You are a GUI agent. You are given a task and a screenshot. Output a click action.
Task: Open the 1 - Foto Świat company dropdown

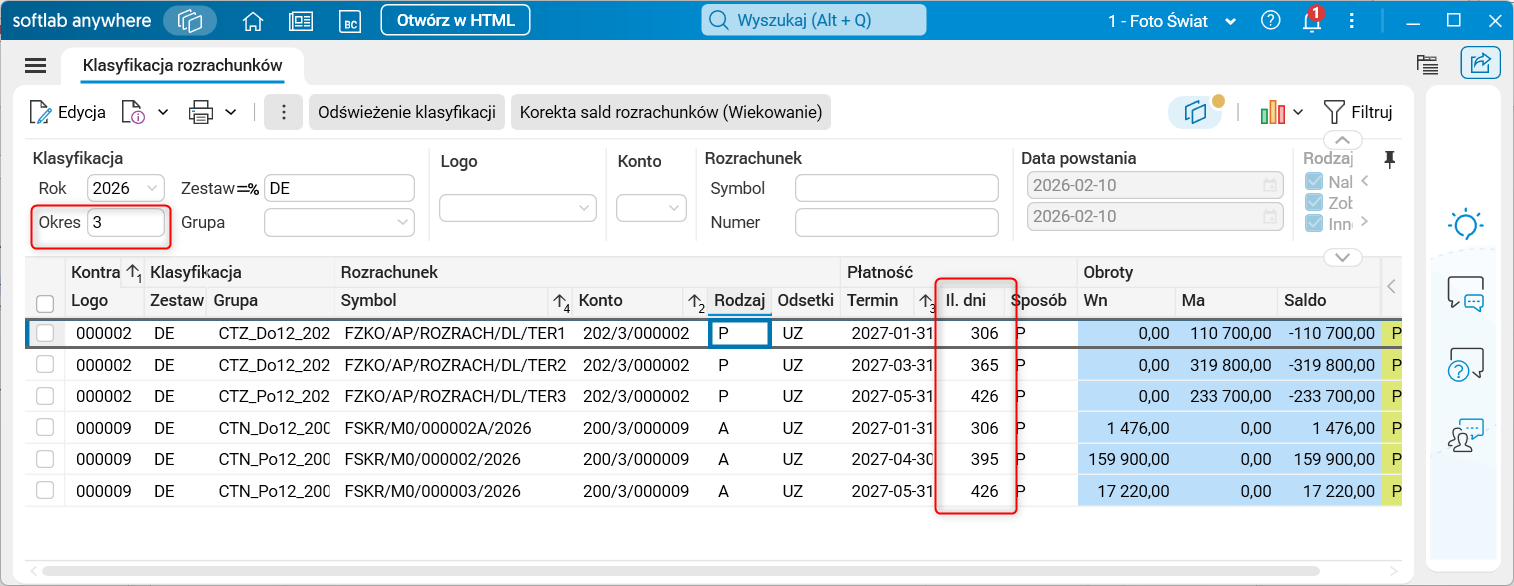pos(1172,20)
